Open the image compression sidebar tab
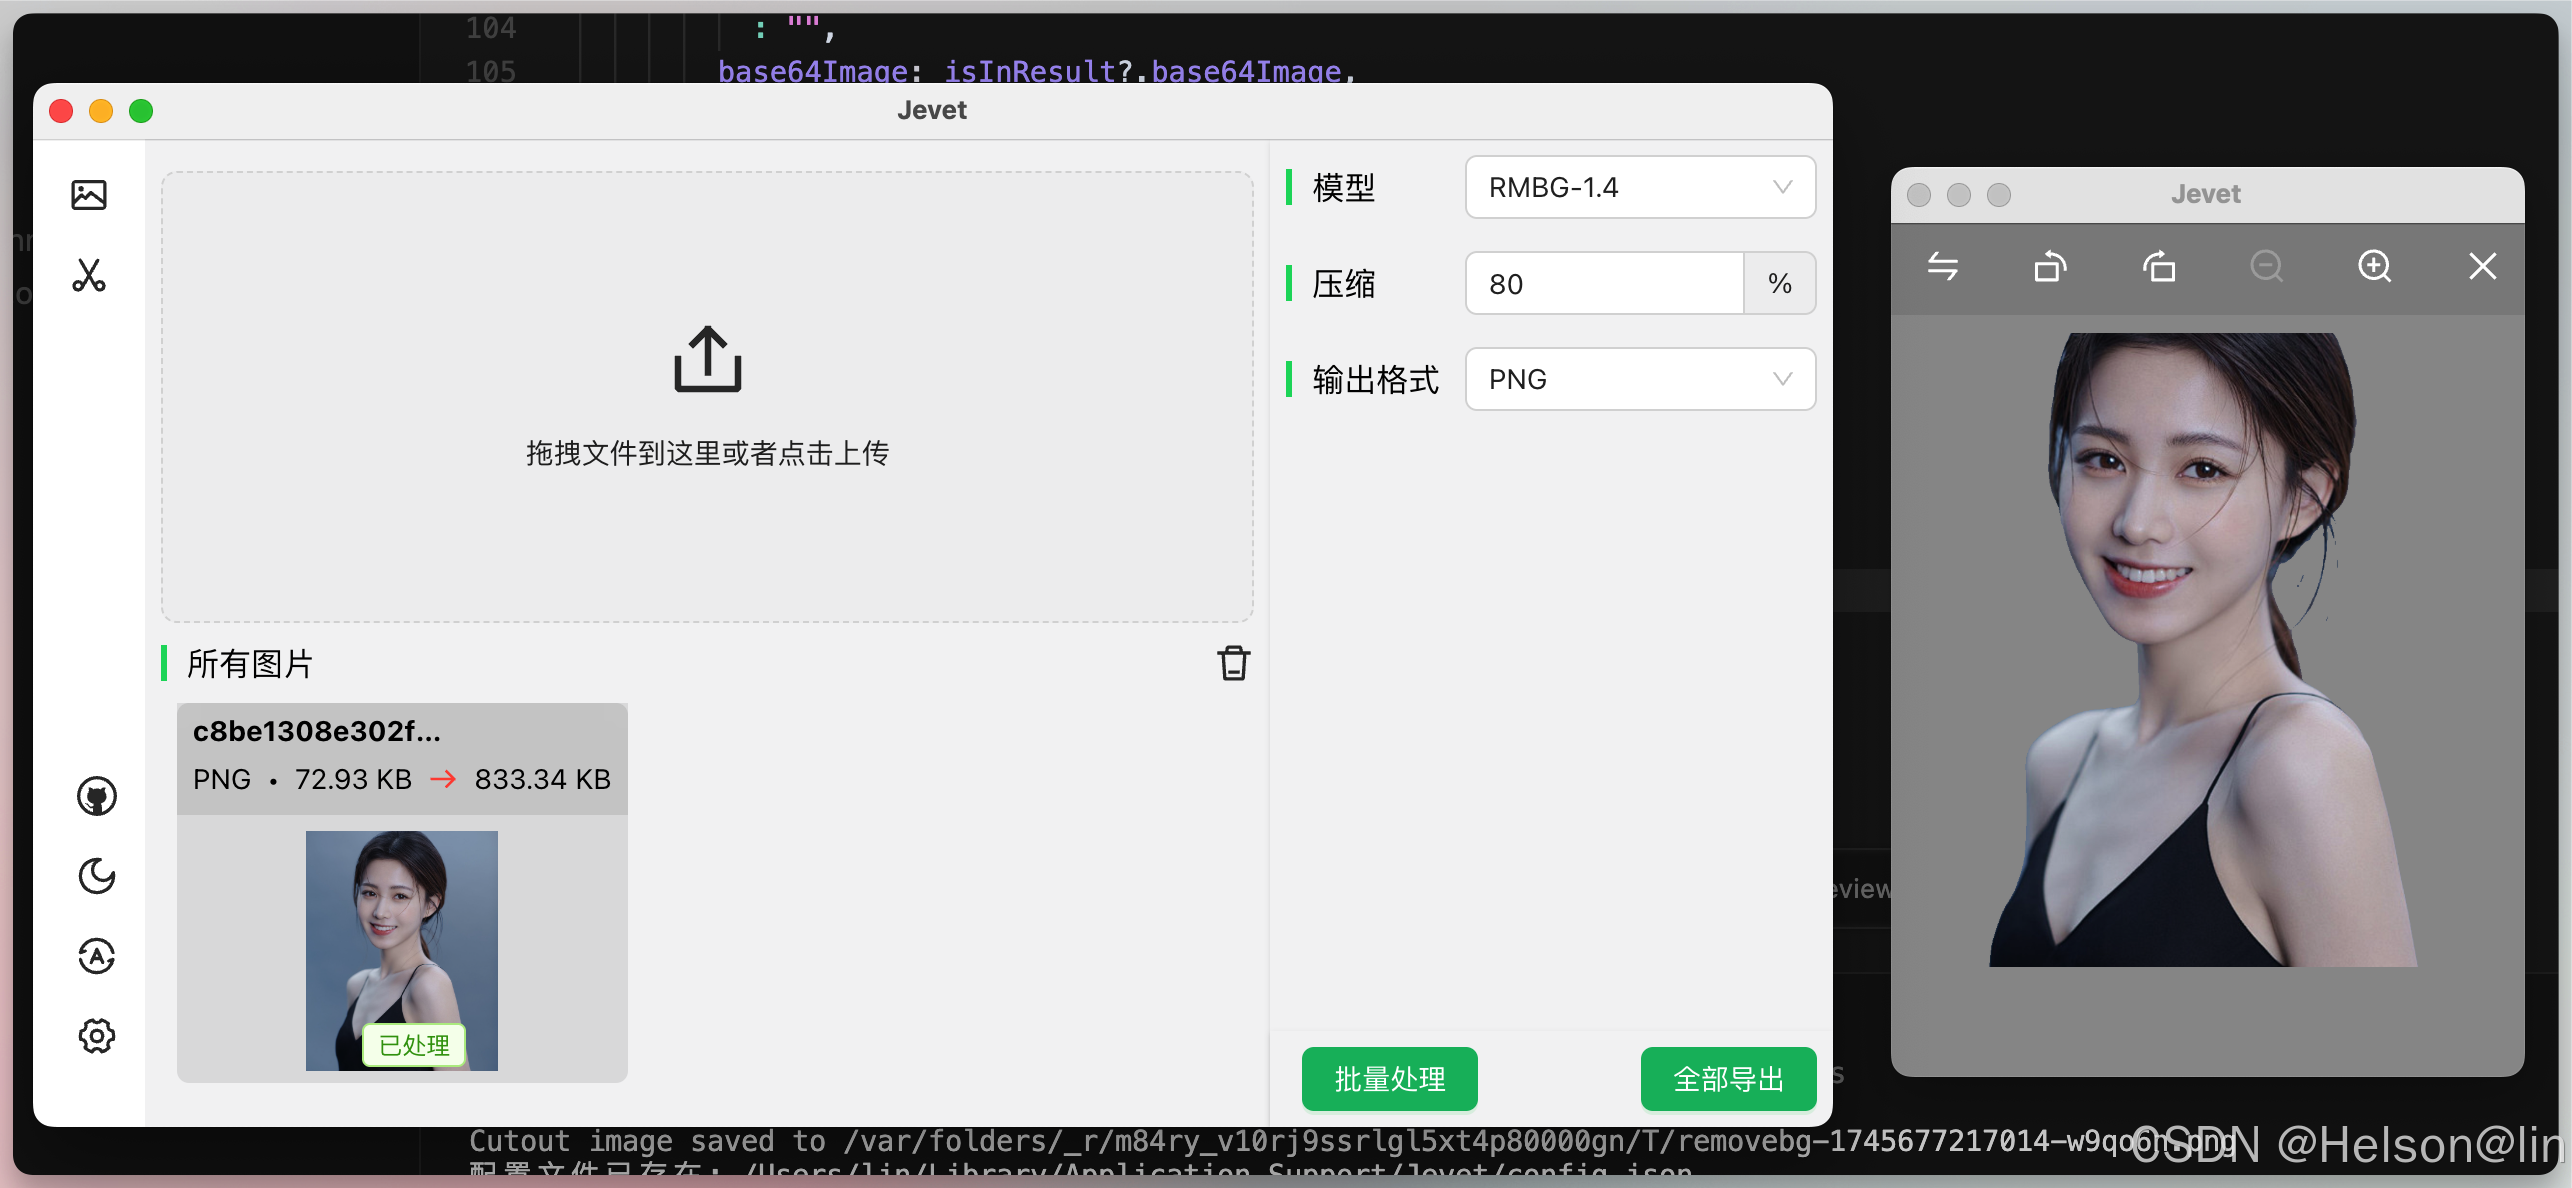This screenshot has height=1188, width=2572. coord(89,194)
